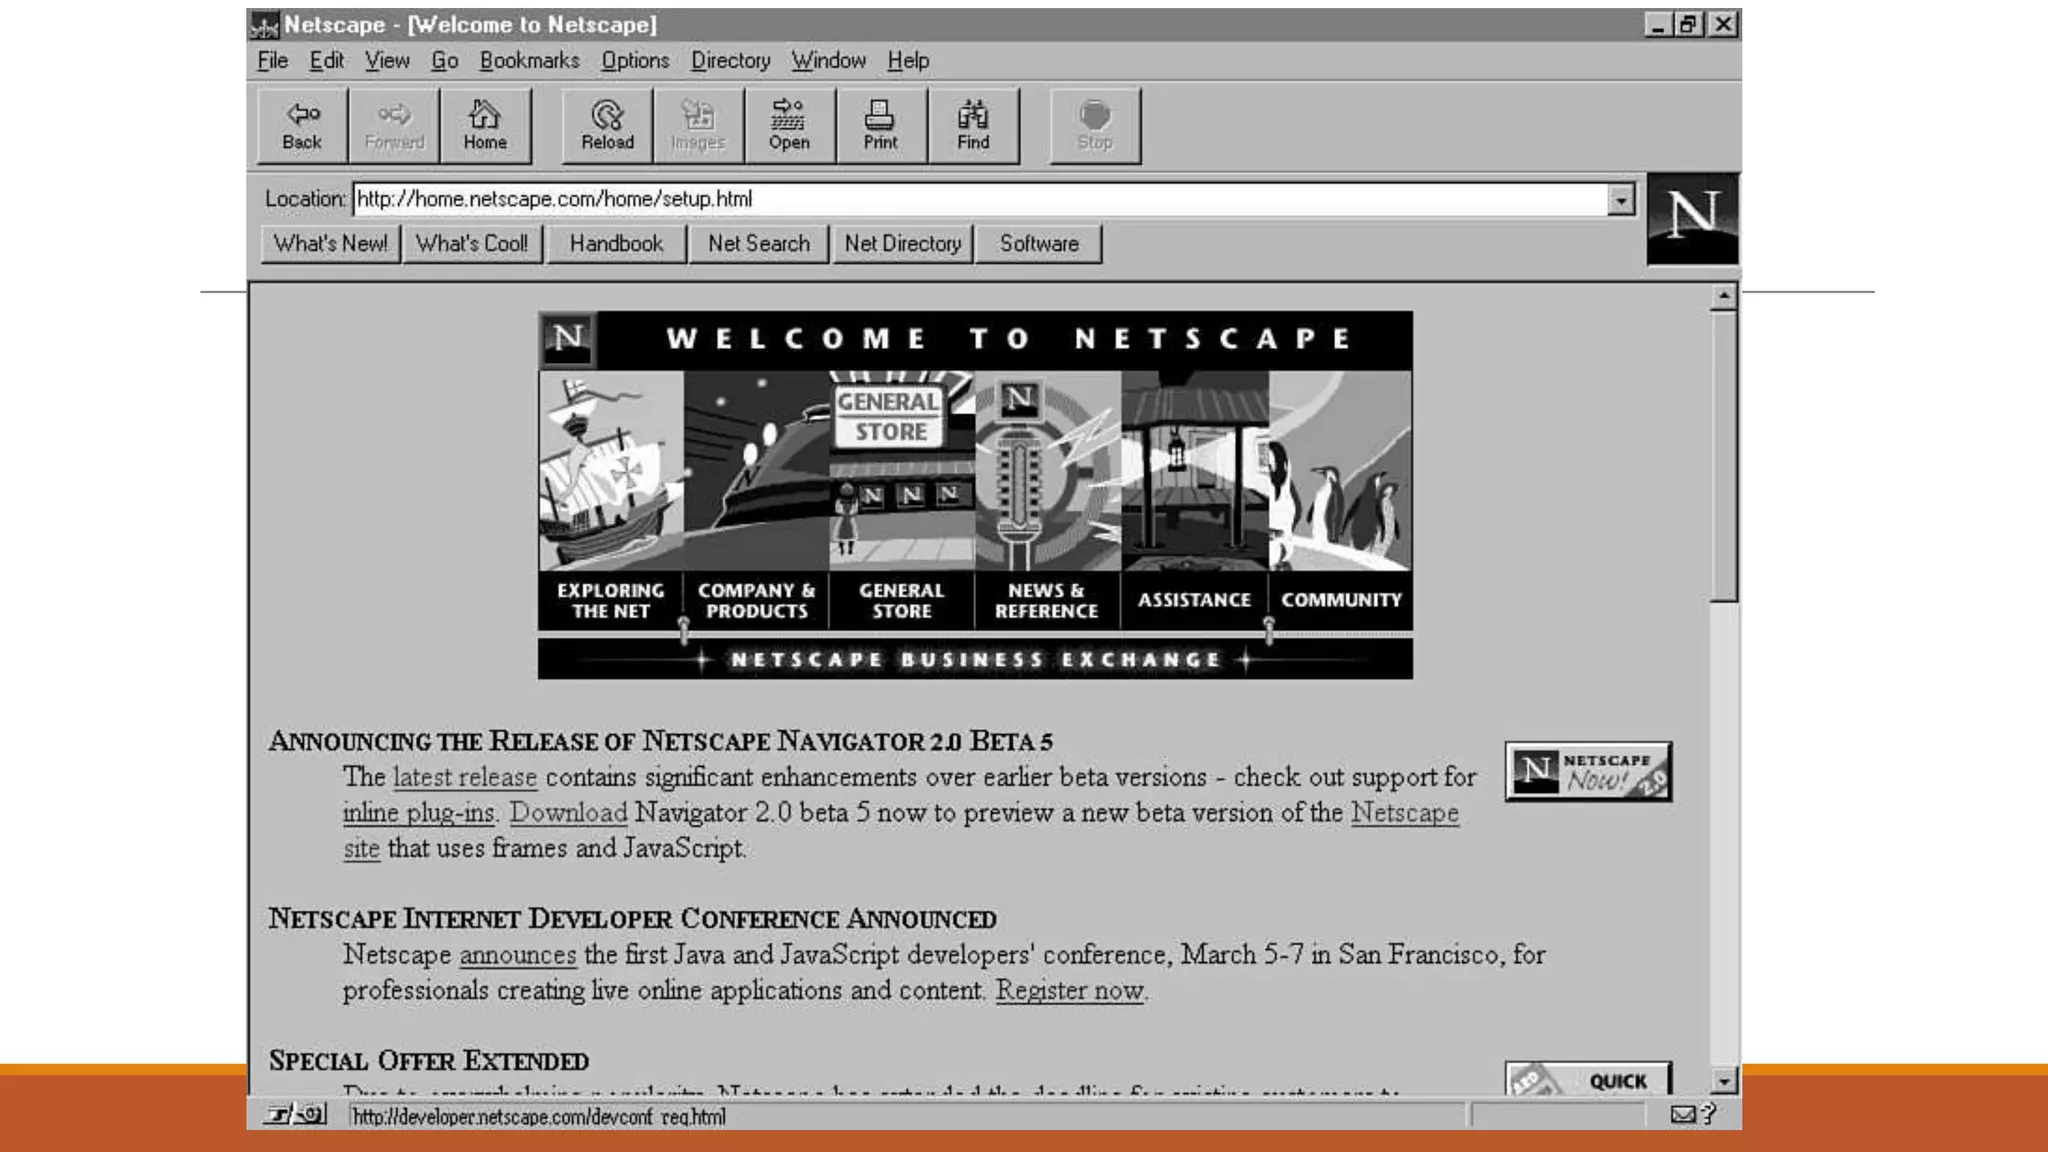Open General Store banner image

click(902, 471)
